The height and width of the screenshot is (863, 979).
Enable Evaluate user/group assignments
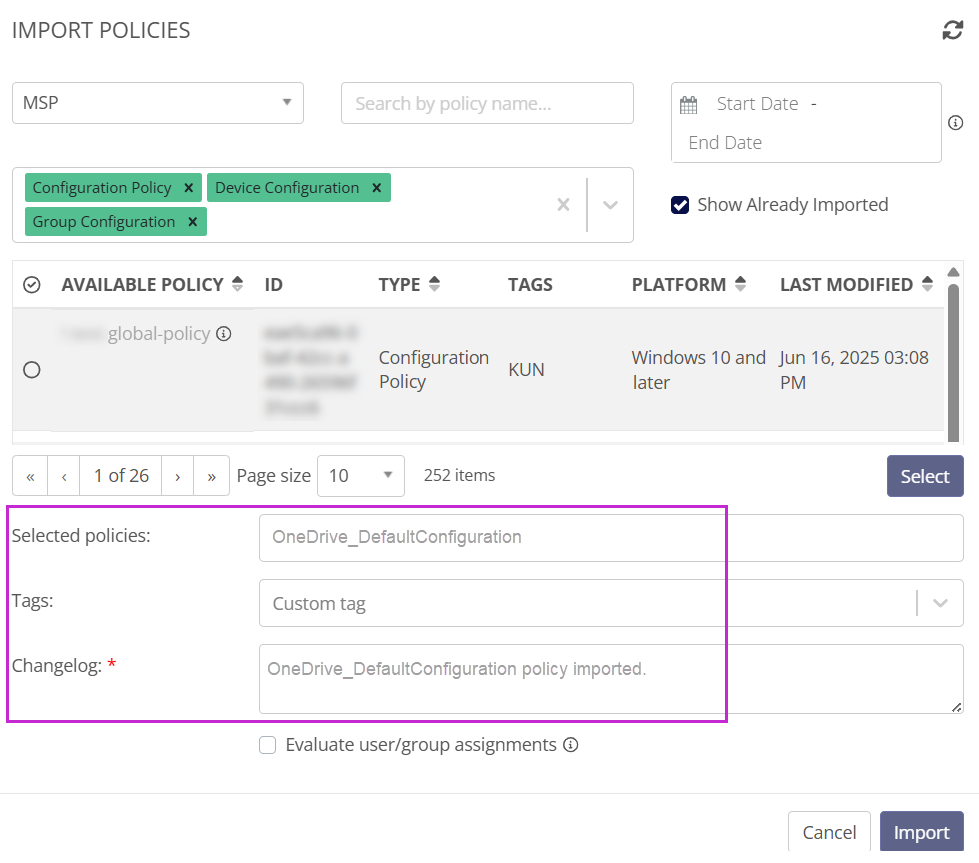[267, 744]
